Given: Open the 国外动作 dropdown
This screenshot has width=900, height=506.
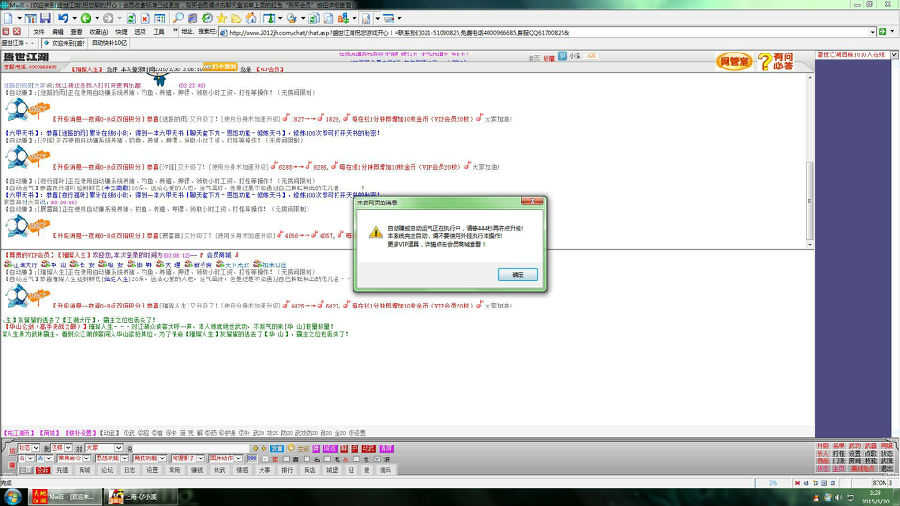Looking at the screenshot, I should pyautogui.click(x=225, y=458).
